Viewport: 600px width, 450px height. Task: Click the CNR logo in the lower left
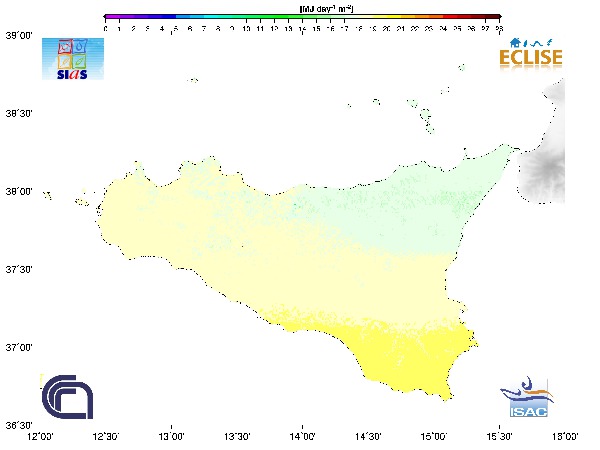(x=67, y=397)
